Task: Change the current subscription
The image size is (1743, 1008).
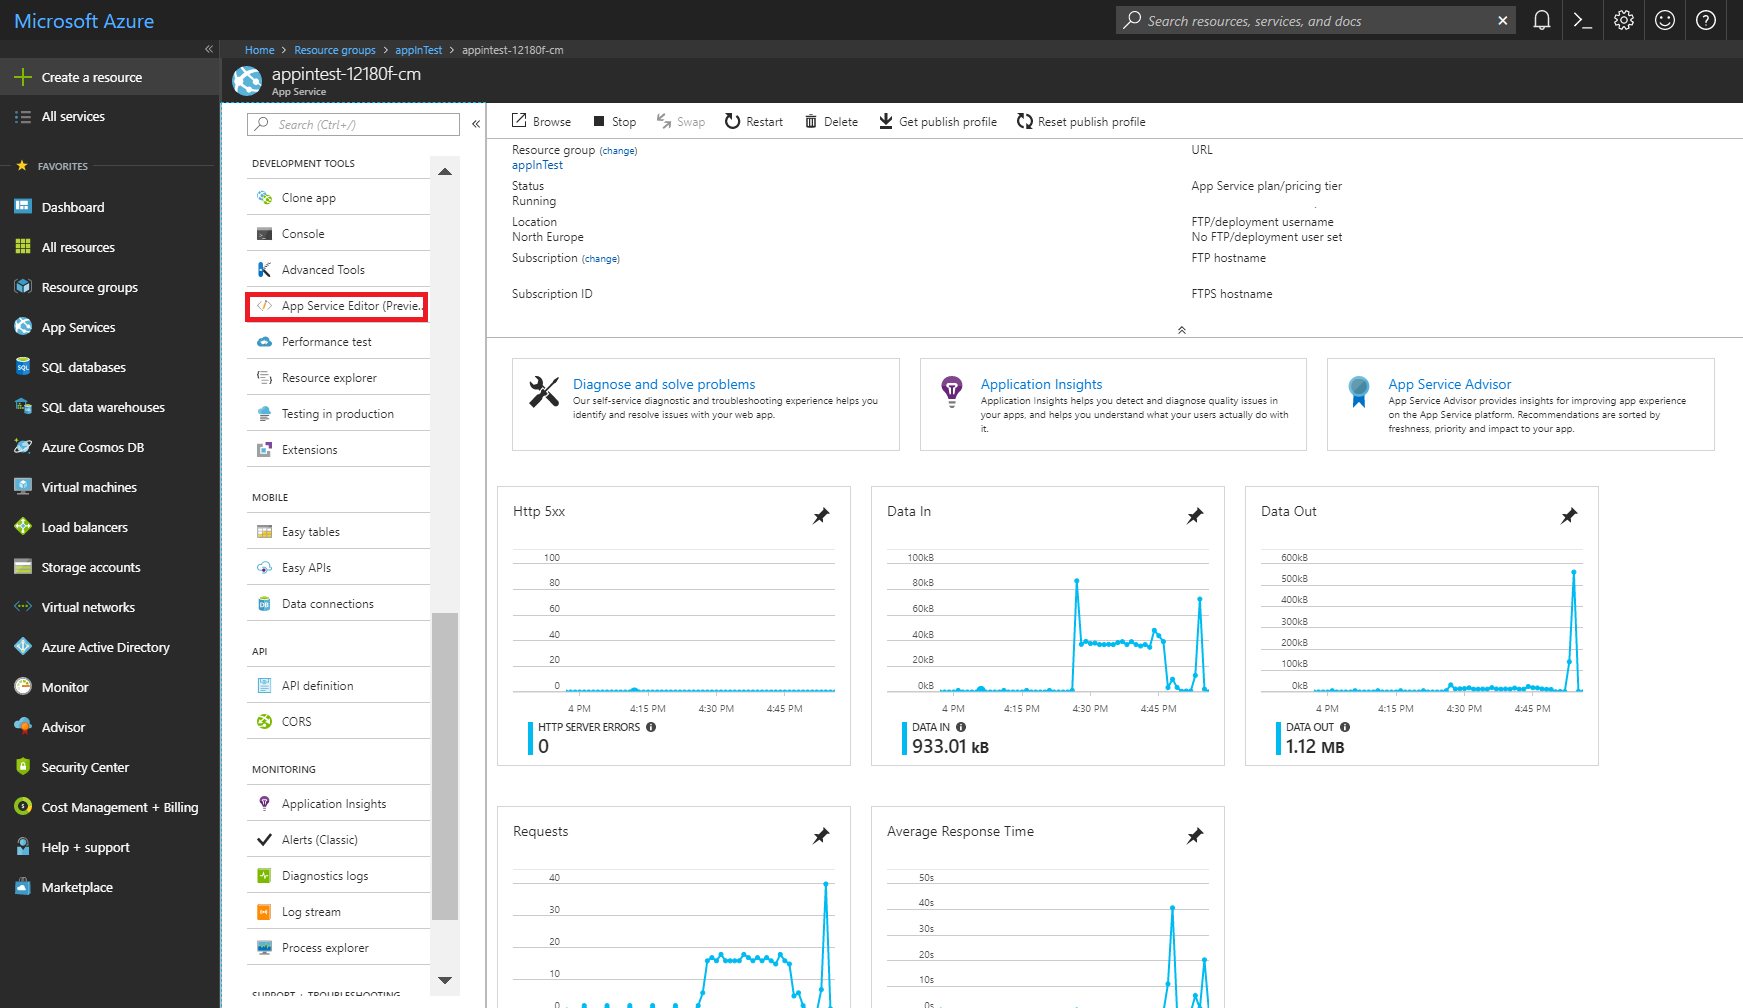Action: click(x=600, y=258)
